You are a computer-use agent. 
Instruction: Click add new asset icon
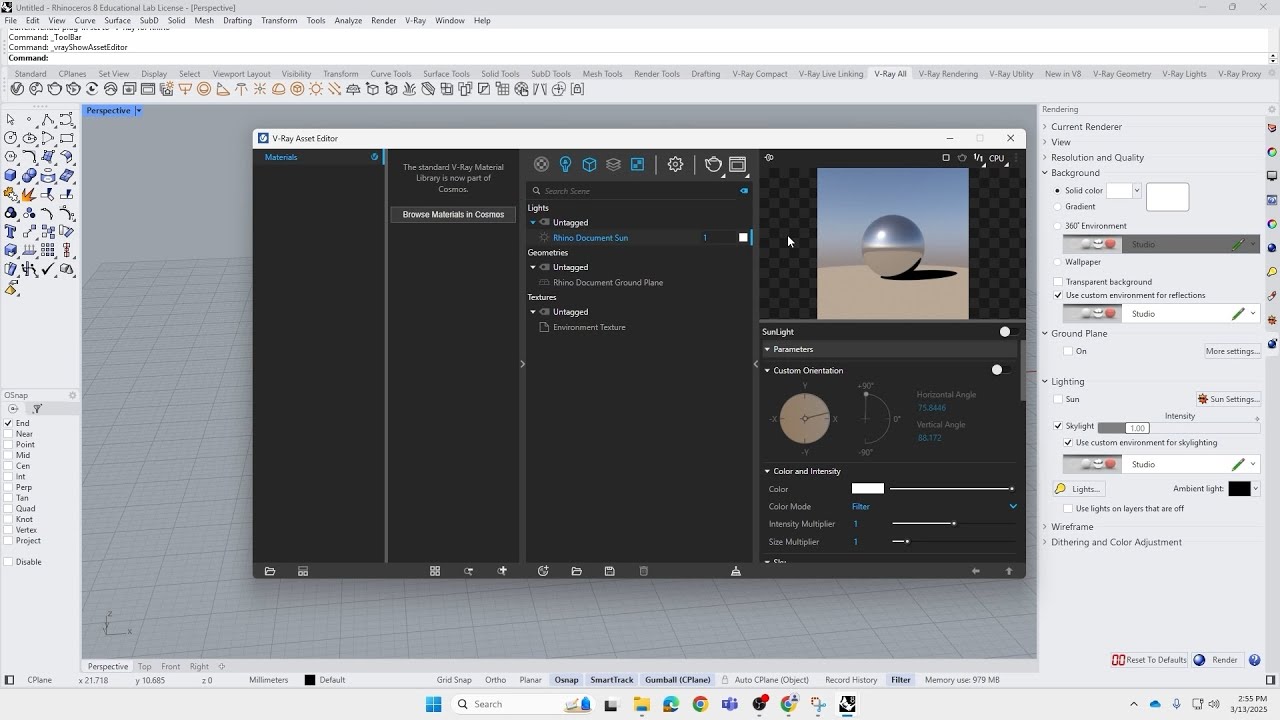(543, 571)
